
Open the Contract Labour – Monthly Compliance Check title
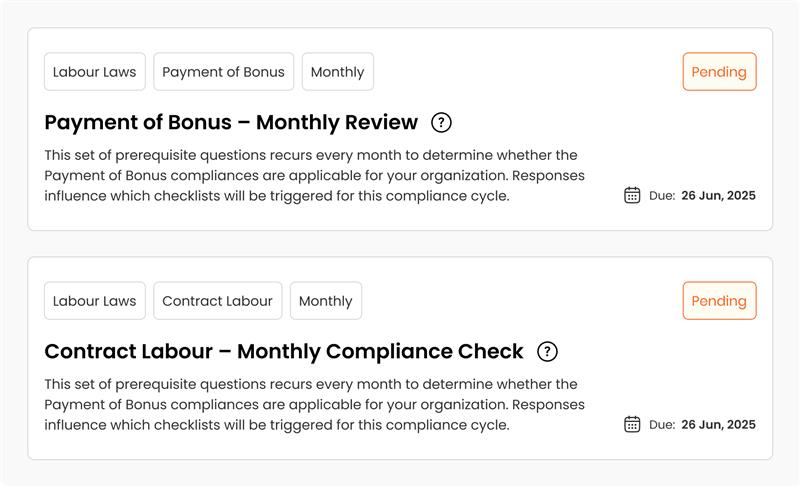coord(284,352)
